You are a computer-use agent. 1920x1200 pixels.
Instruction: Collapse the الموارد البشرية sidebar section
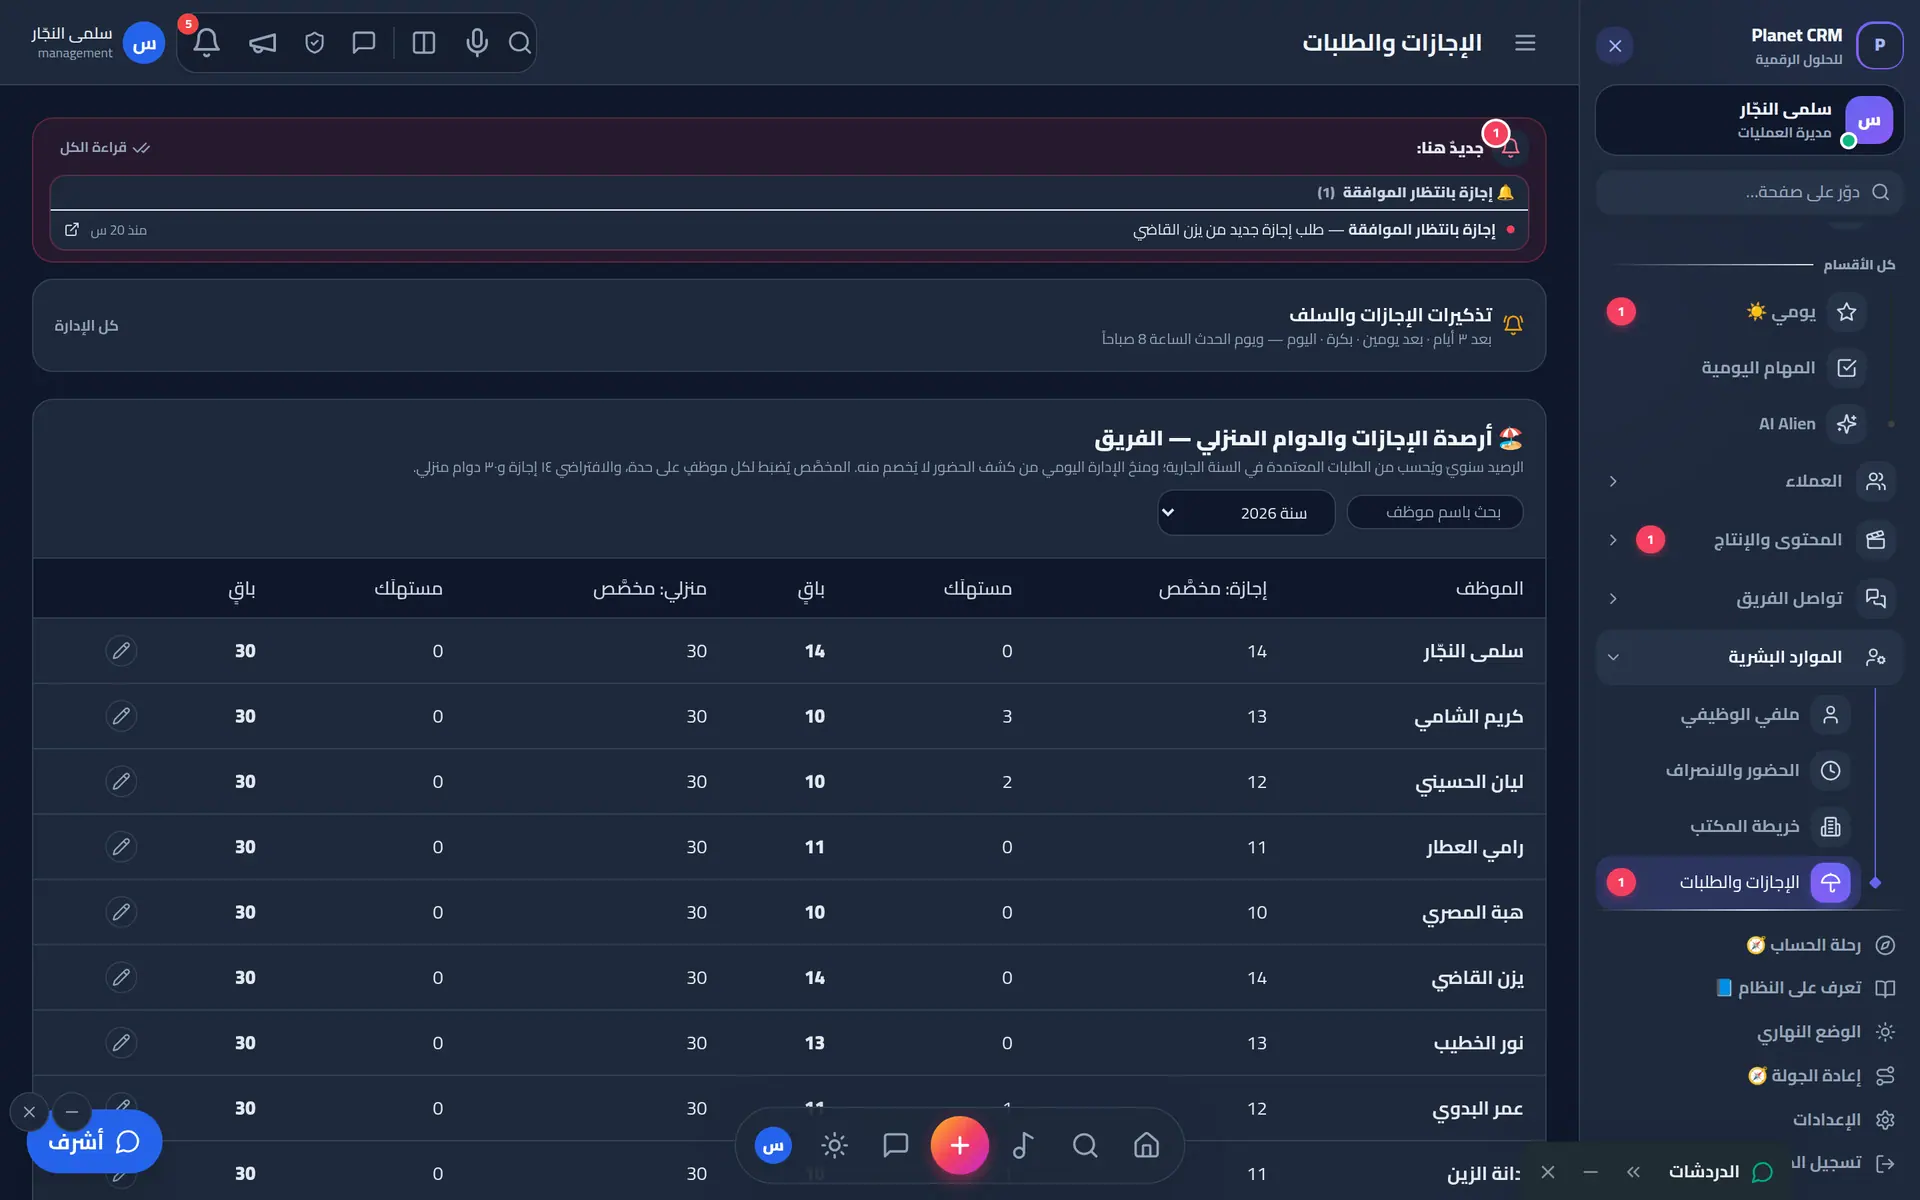click(x=1750, y=657)
